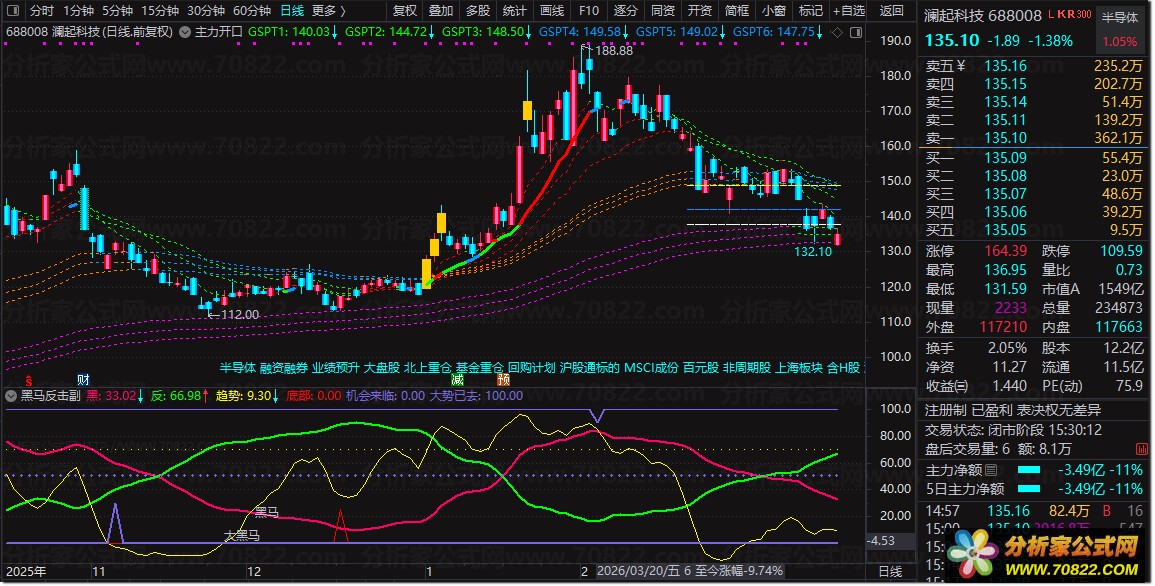The image size is (1155, 586).
Task: Click the red § marker icon
Action: 30,380
